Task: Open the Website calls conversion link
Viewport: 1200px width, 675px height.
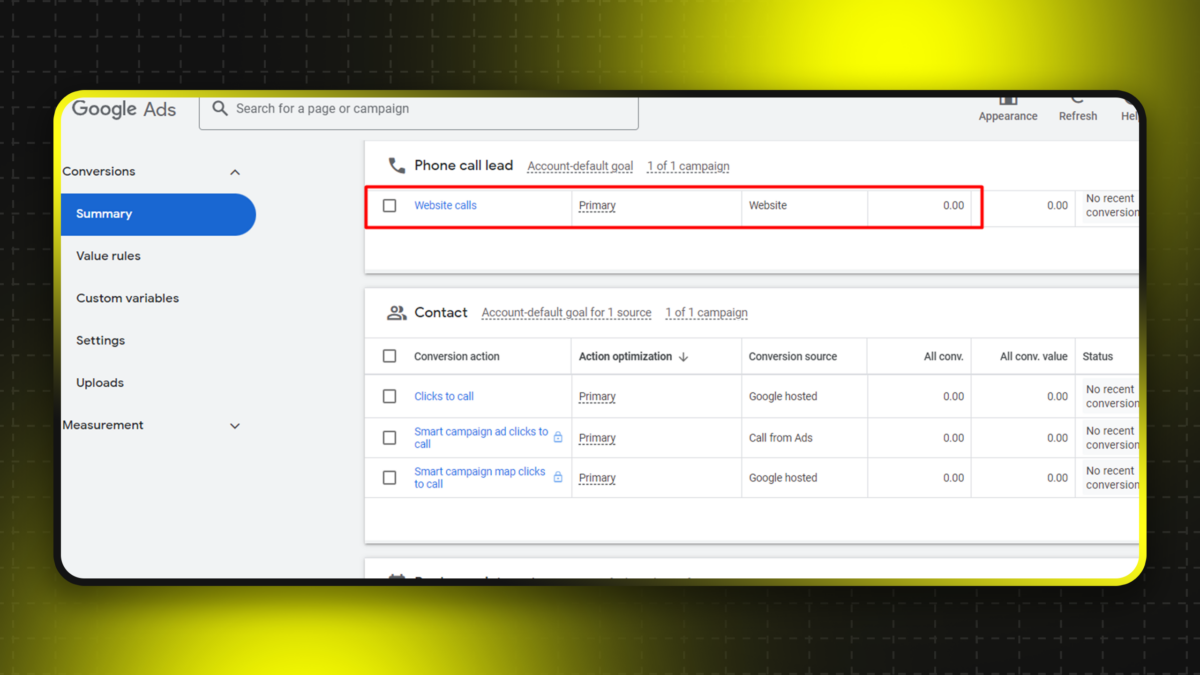Action: 445,206
